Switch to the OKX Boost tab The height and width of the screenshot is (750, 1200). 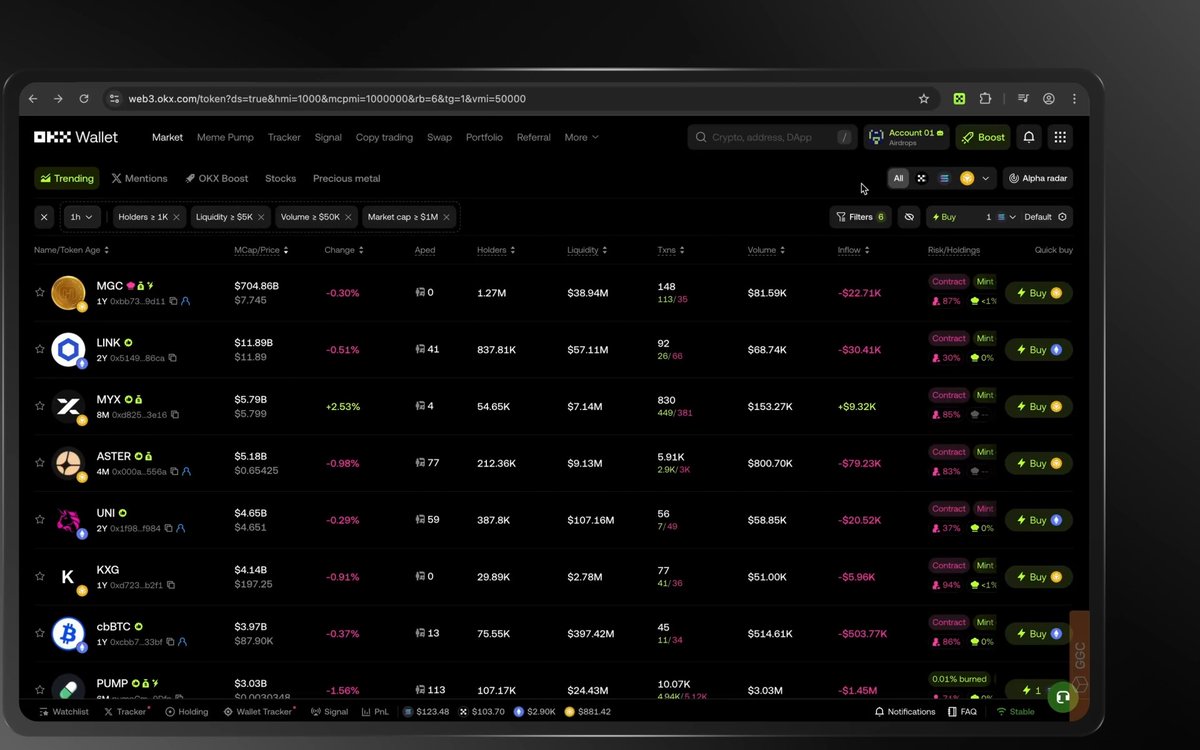pos(216,178)
